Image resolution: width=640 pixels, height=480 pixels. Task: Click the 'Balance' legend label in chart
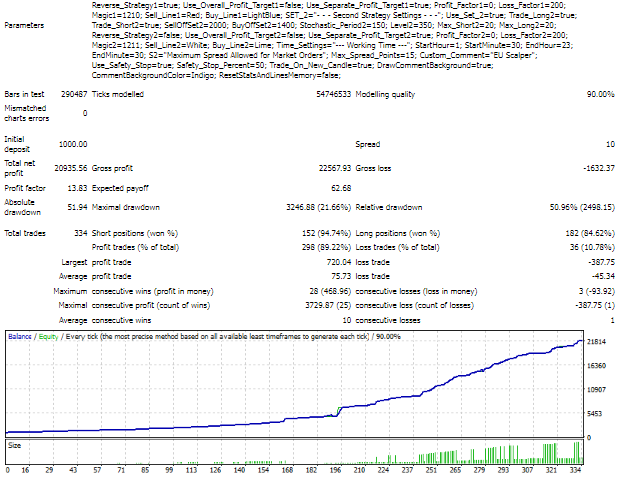[x=20, y=337]
